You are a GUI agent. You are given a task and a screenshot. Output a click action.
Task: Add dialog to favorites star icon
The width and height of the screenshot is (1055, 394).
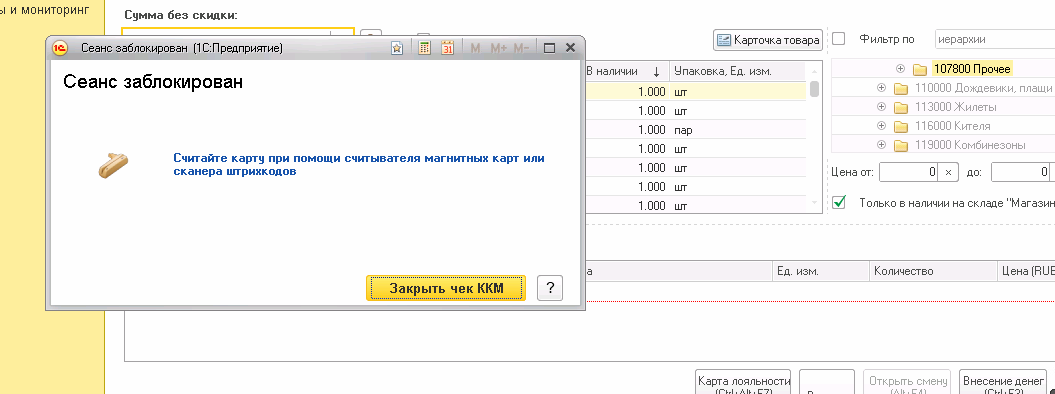pyautogui.click(x=397, y=48)
